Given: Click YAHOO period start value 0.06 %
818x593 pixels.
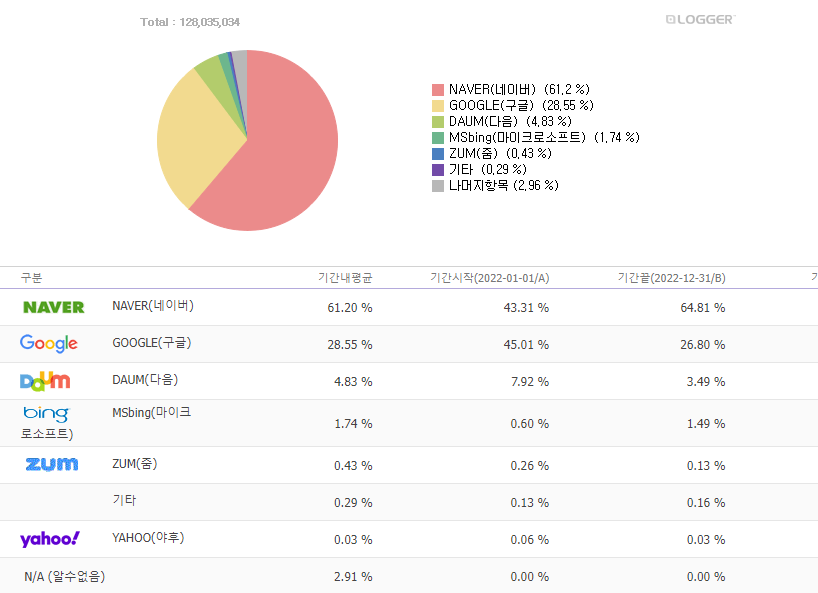Looking at the screenshot, I should (530, 540).
